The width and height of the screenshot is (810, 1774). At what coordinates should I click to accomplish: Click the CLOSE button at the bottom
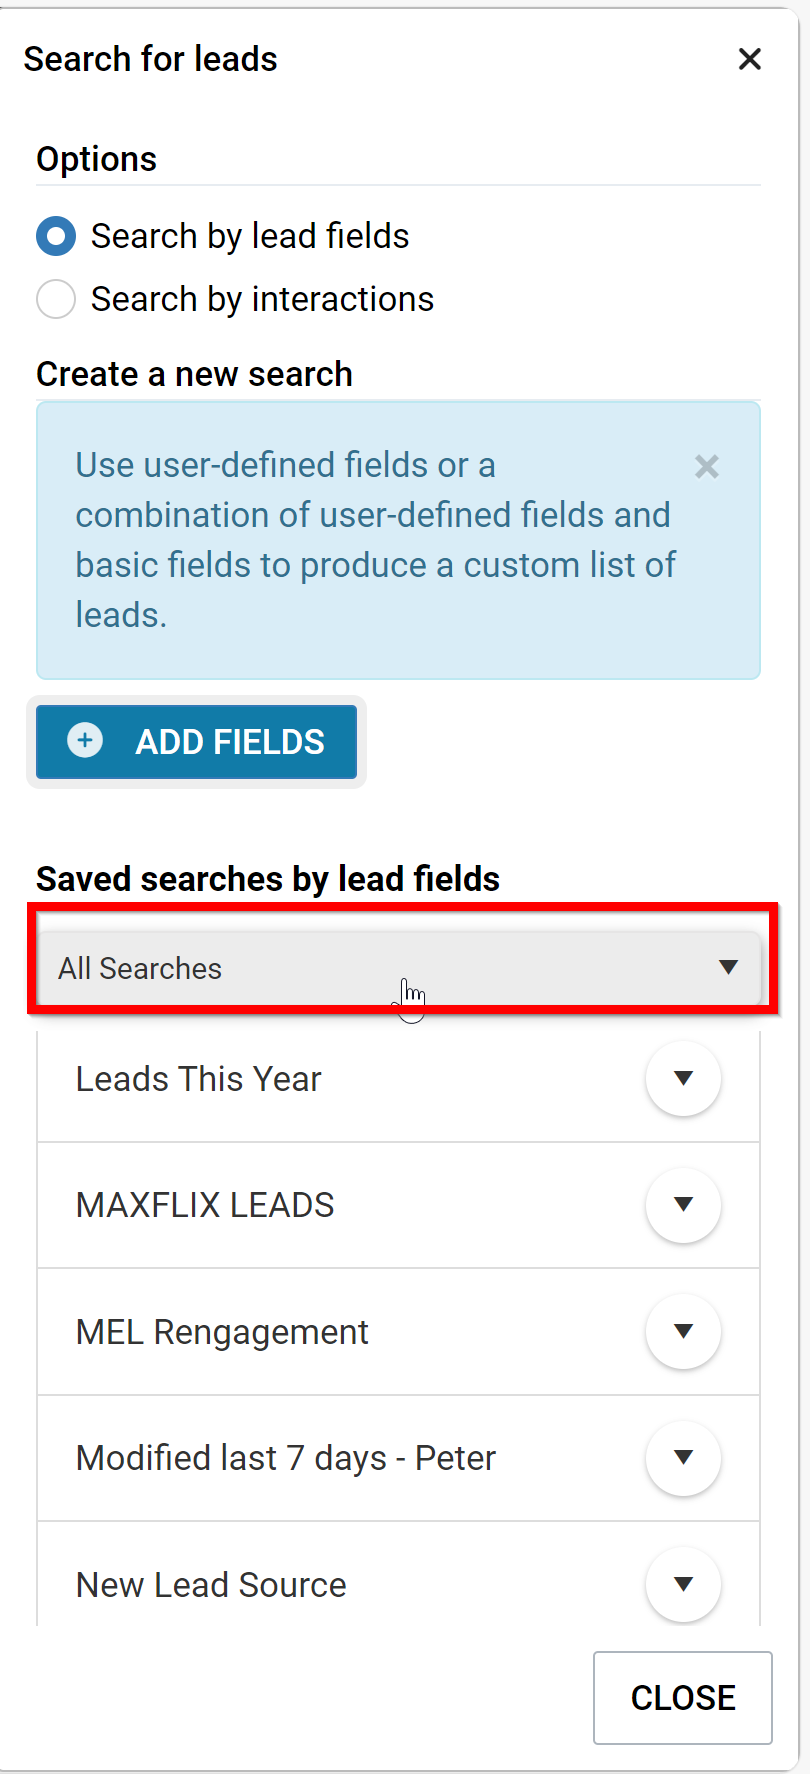point(682,1697)
